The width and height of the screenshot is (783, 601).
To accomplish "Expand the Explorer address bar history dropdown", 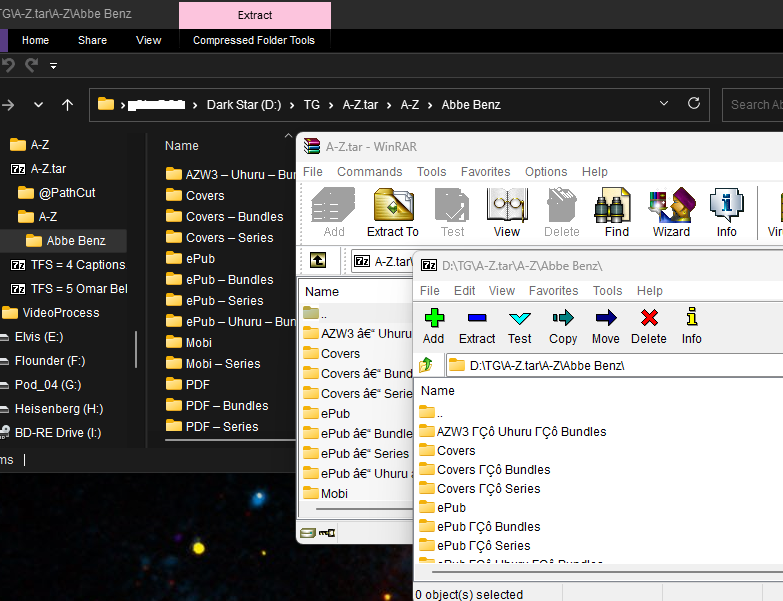I will pyautogui.click(x=664, y=104).
